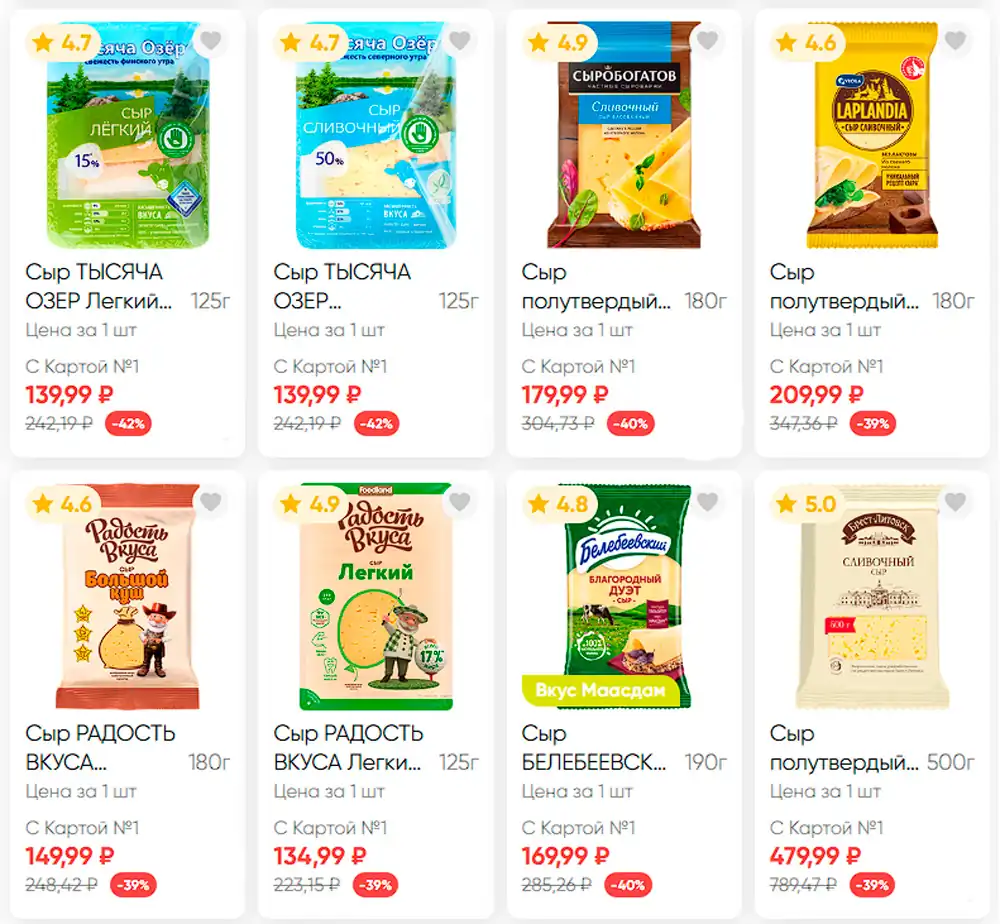Open the 4.8 rating badge on Белебеевский
1000x924 pixels.
pyautogui.click(x=560, y=504)
